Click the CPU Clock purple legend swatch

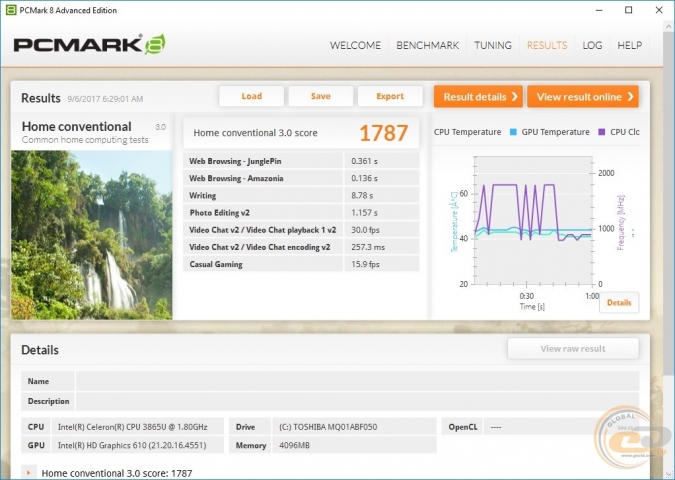pyautogui.click(x=602, y=132)
